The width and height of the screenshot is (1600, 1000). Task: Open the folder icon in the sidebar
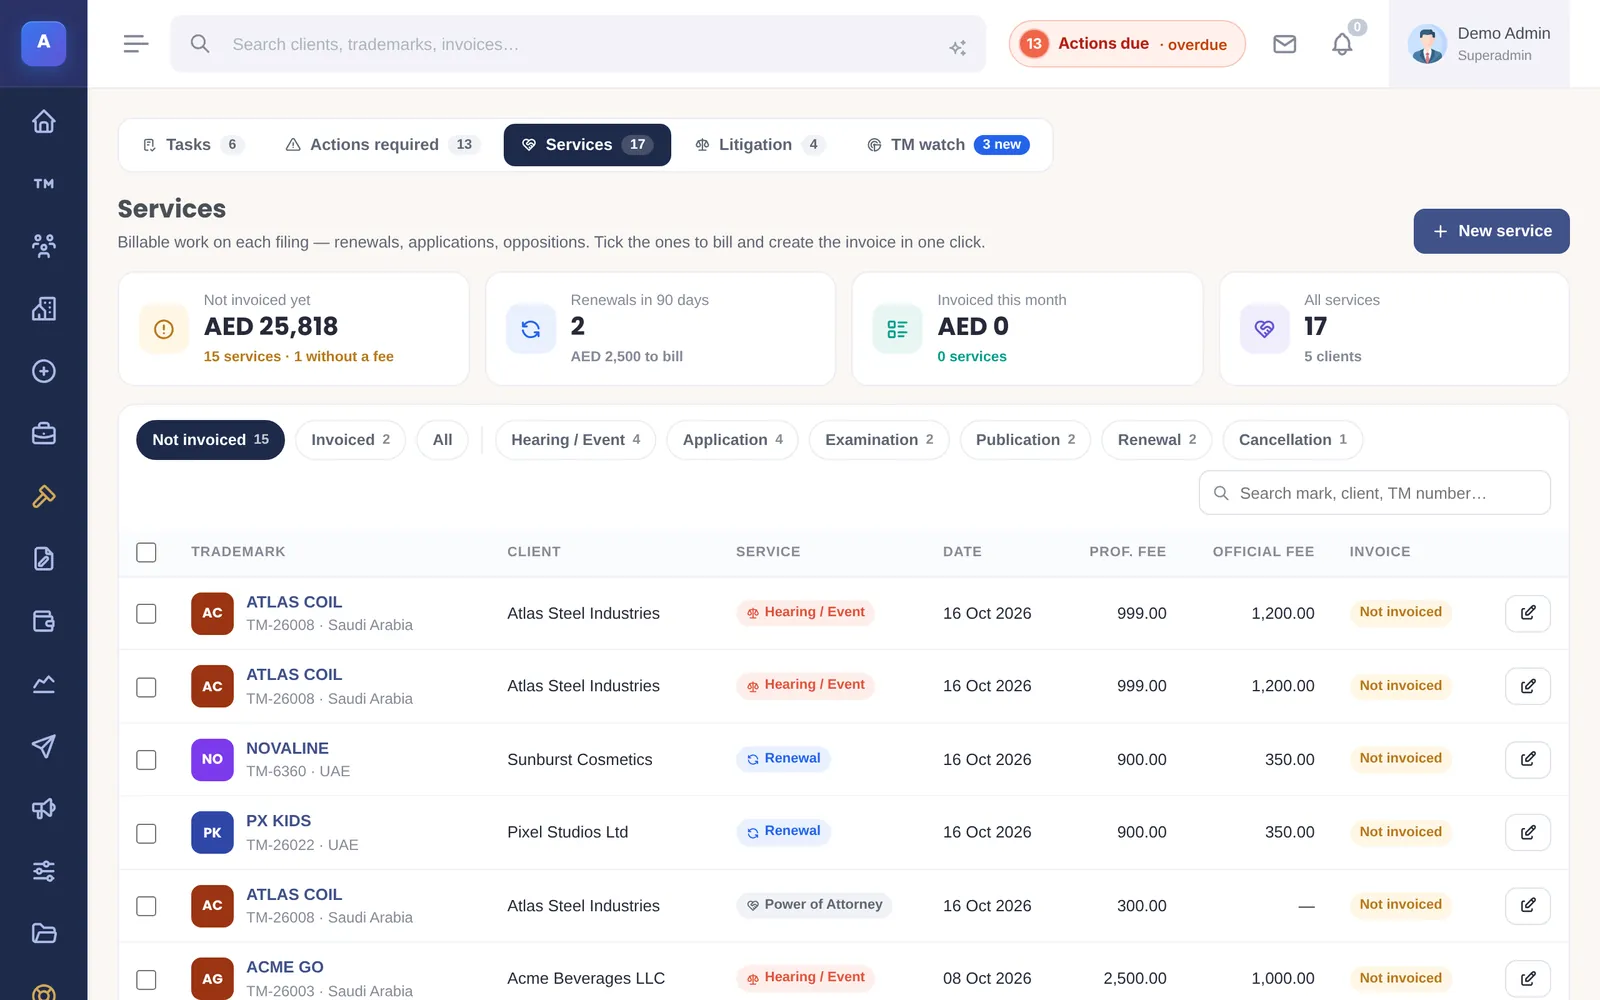[x=43, y=934]
